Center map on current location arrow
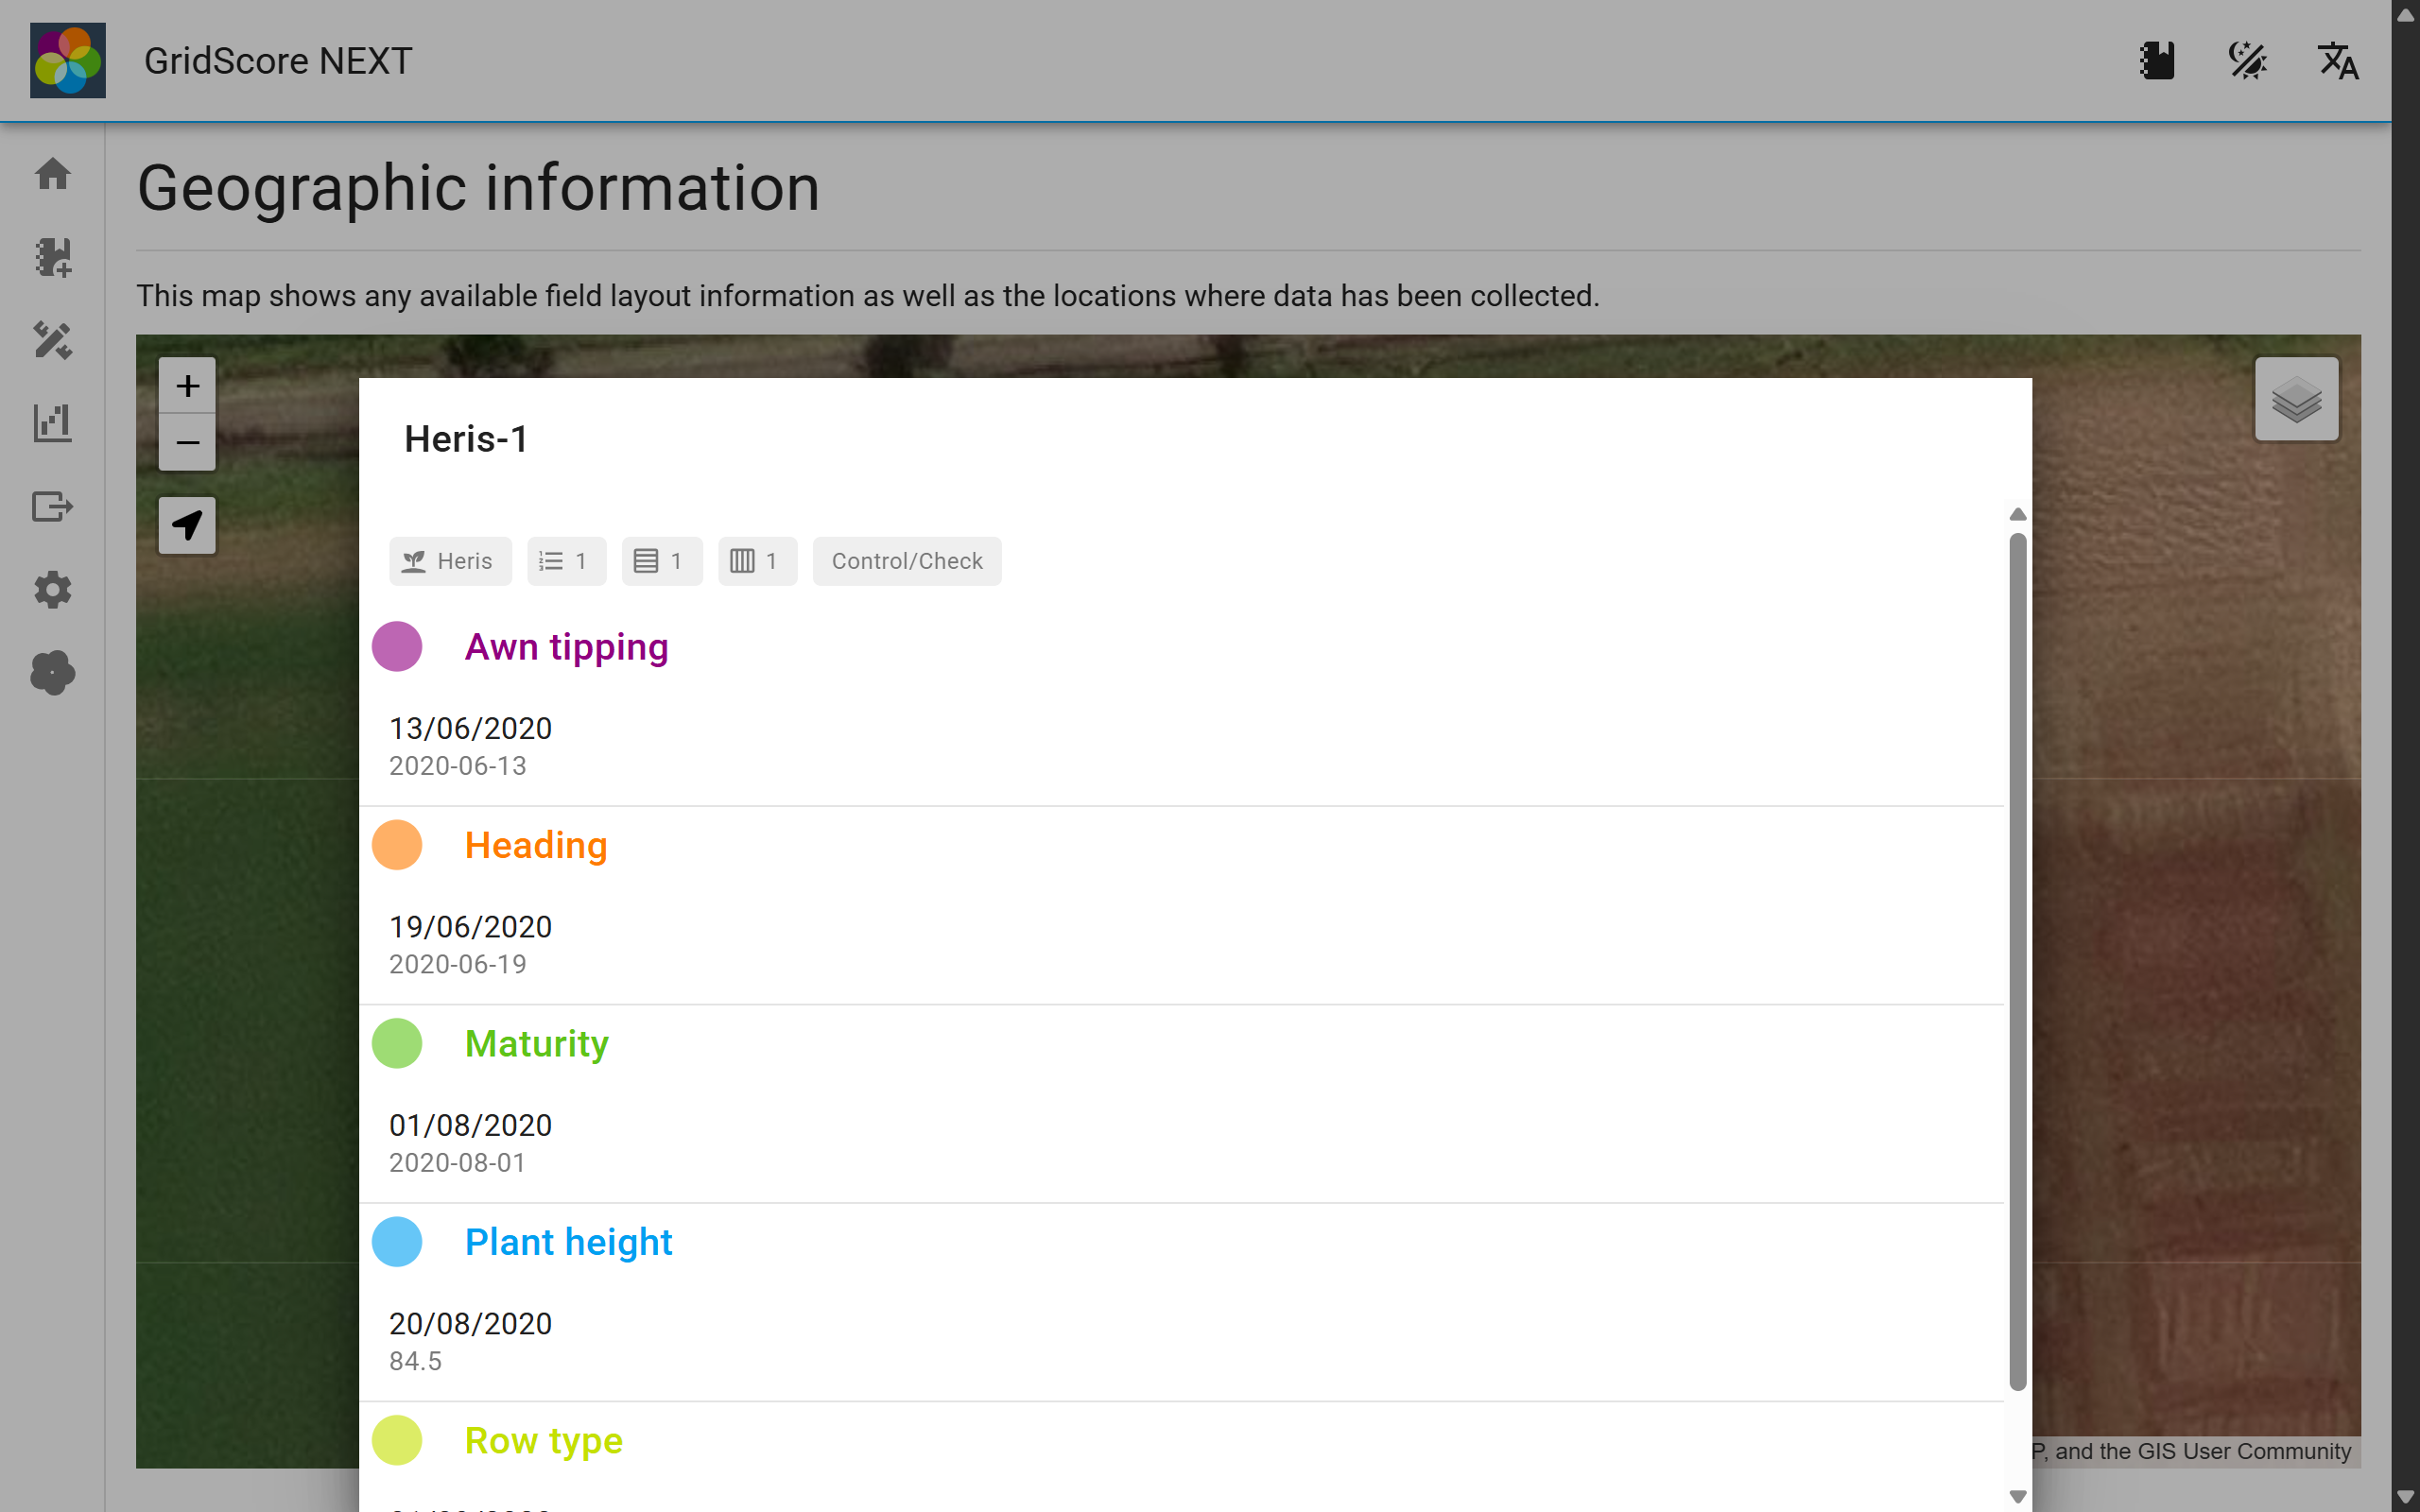 click(187, 525)
